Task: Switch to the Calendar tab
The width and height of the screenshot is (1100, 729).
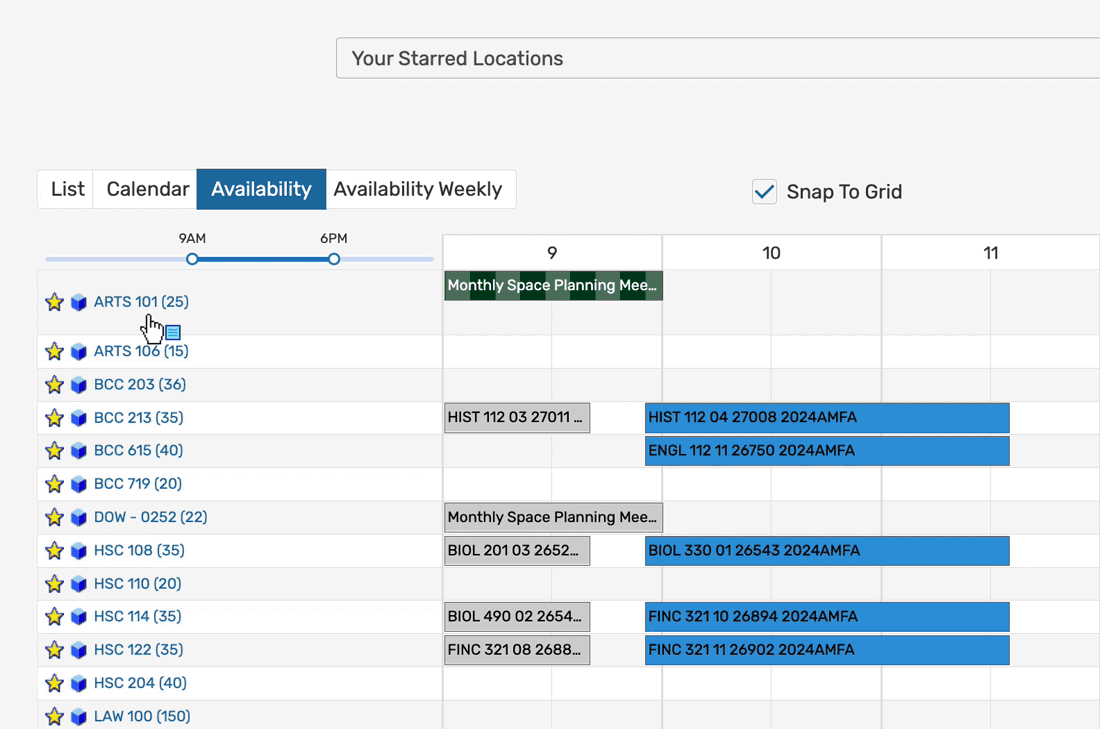Action: click(x=147, y=189)
